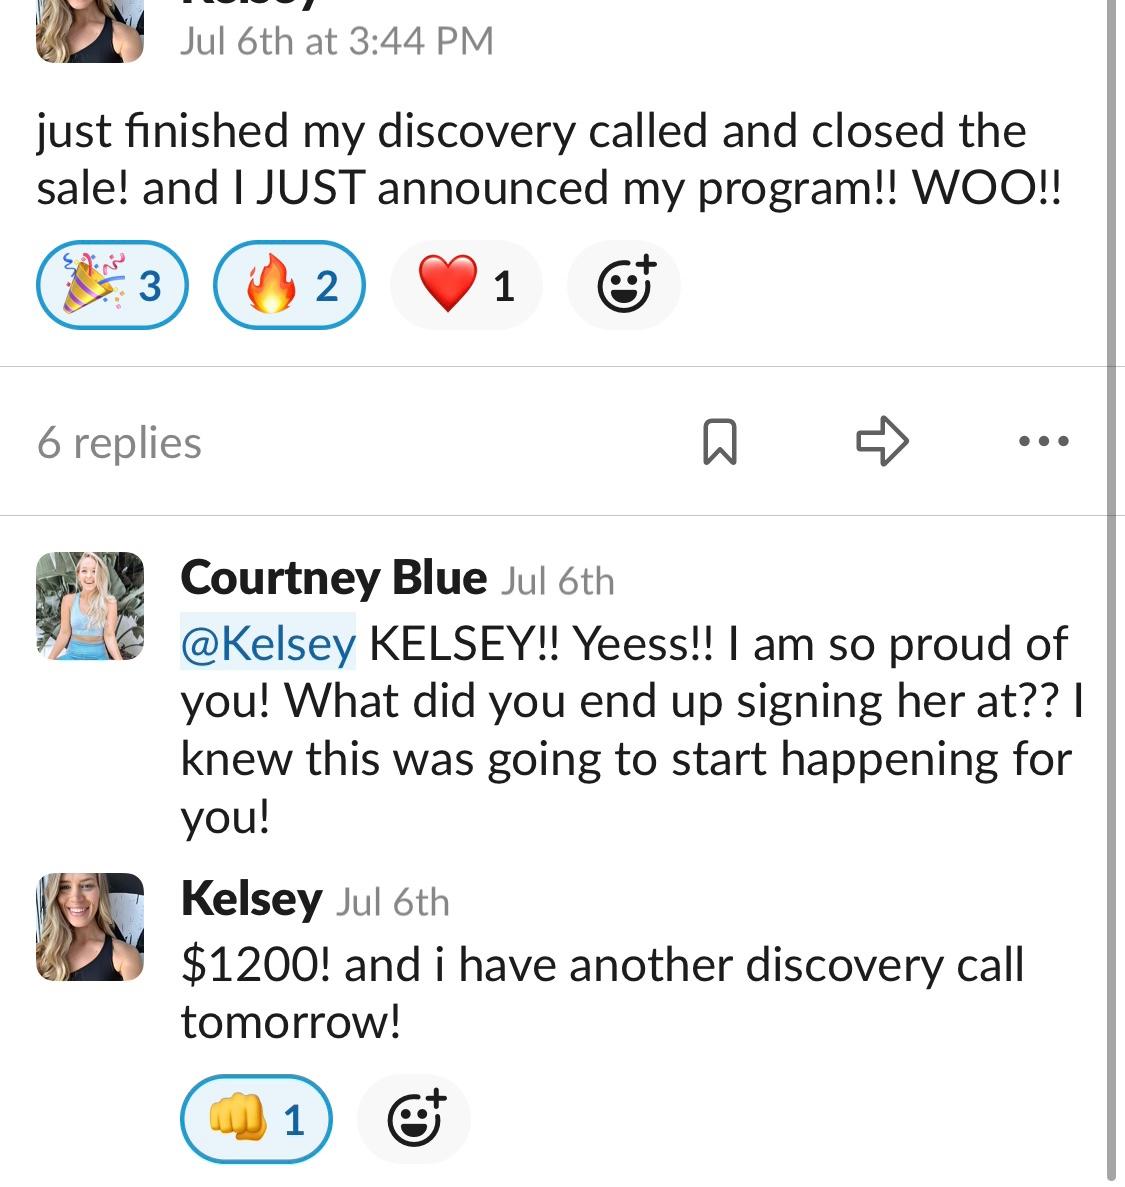Toggle the fire emoji reaction
The height and width of the screenshot is (1187, 1125).
coord(289,285)
